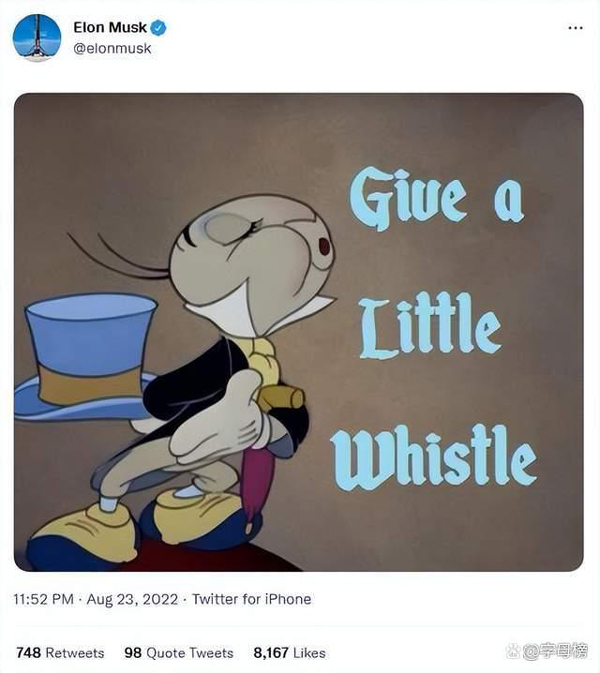The image size is (600, 673).
Task: Click the "Whistle" word in image
Action: tap(433, 457)
